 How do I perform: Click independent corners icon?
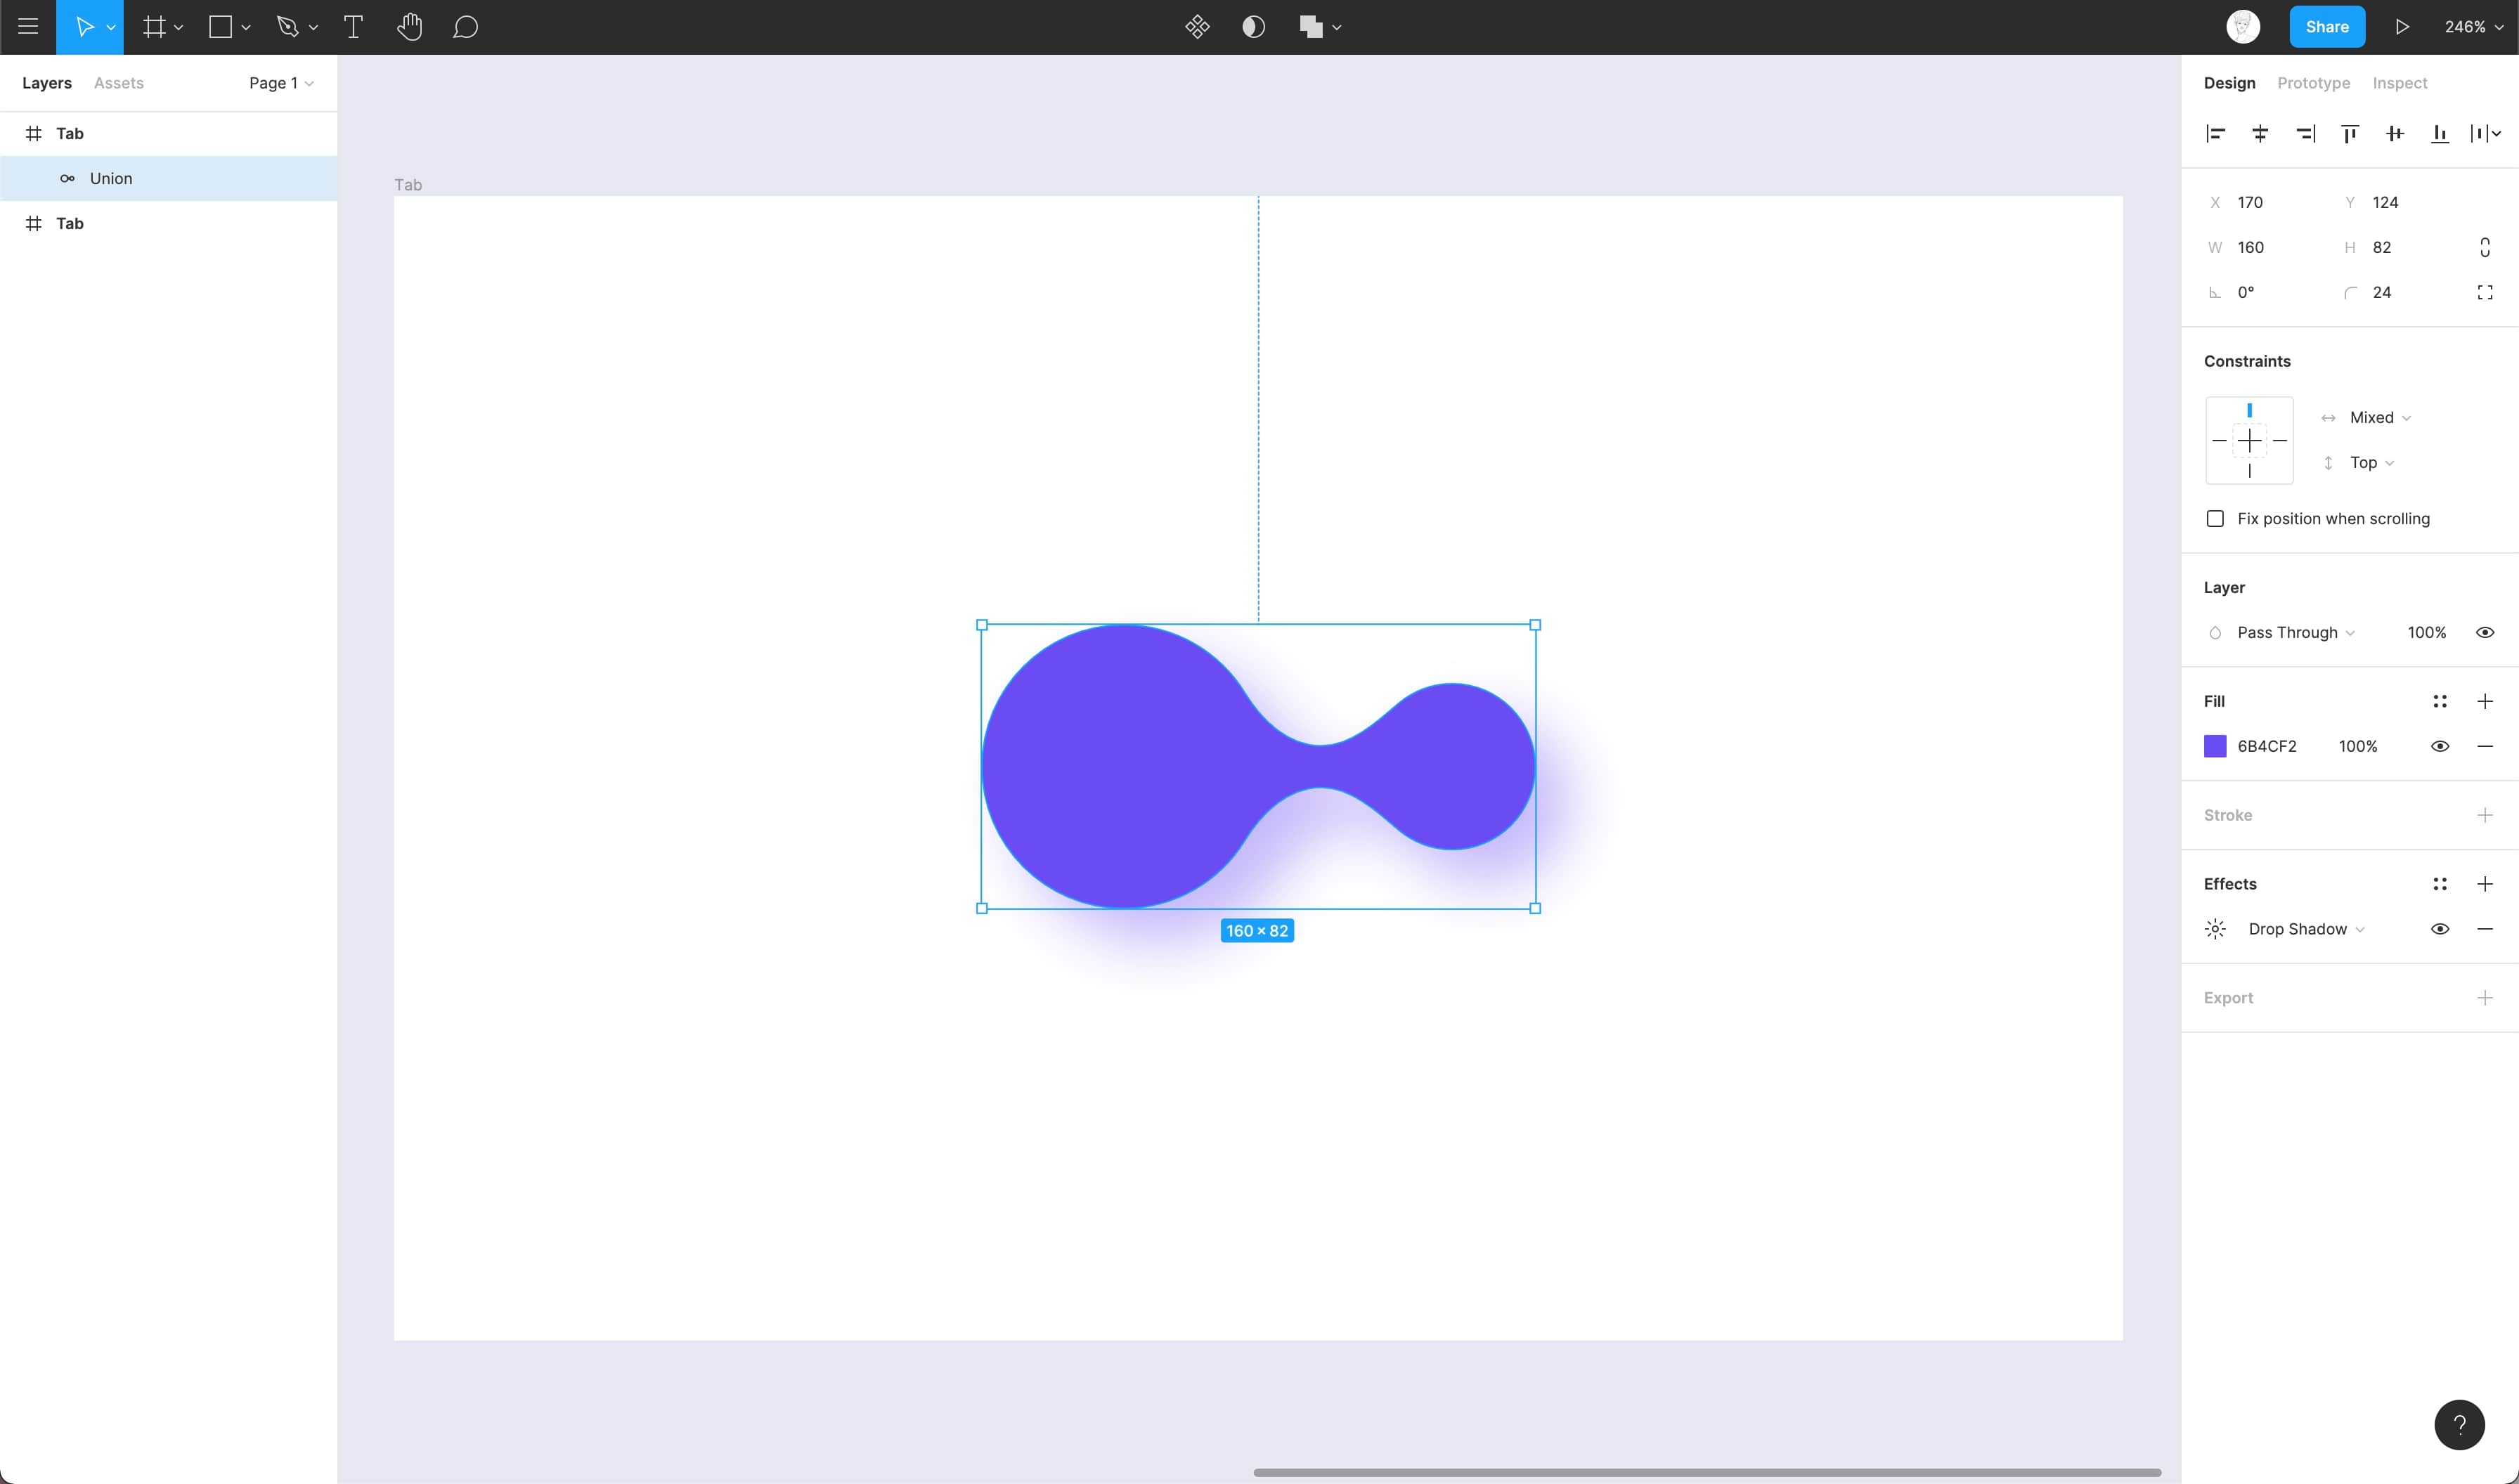click(x=2484, y=292)
